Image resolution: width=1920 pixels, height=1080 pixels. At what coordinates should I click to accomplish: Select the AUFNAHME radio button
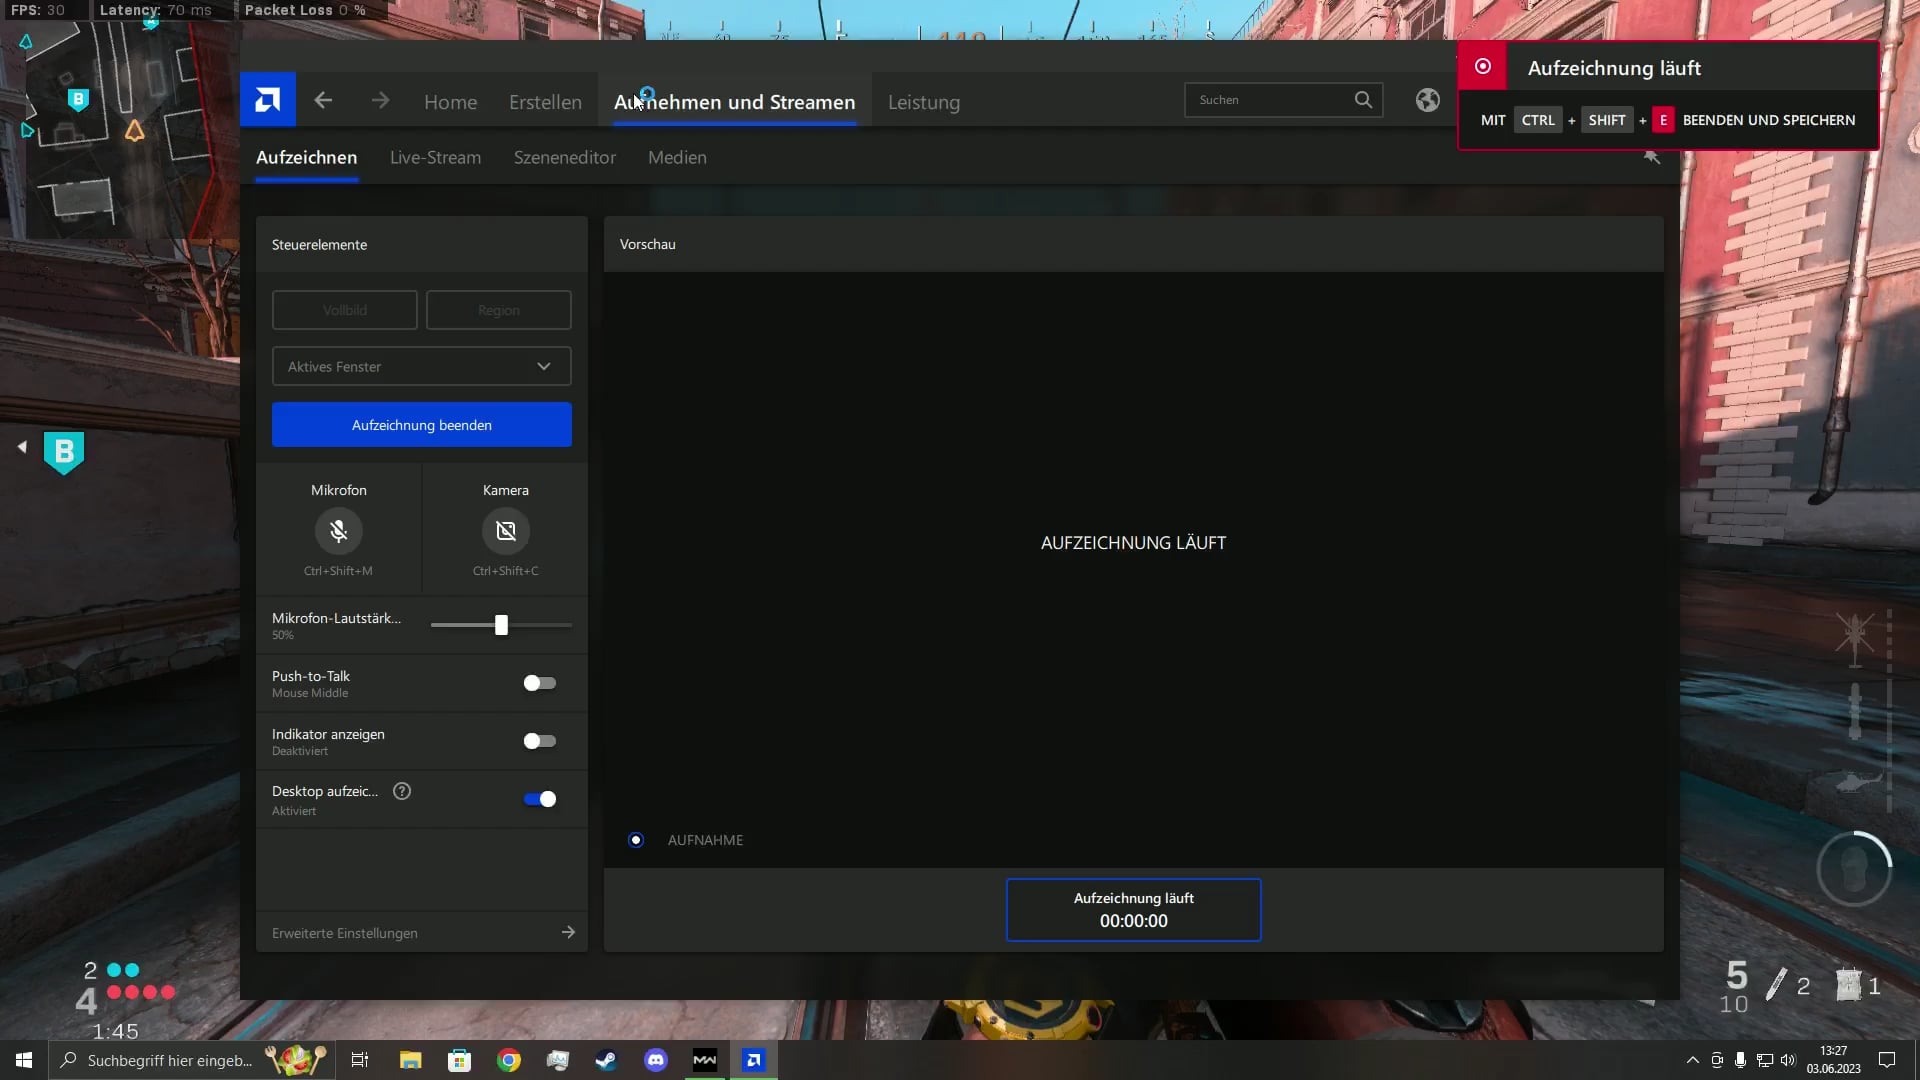point(636,840)
